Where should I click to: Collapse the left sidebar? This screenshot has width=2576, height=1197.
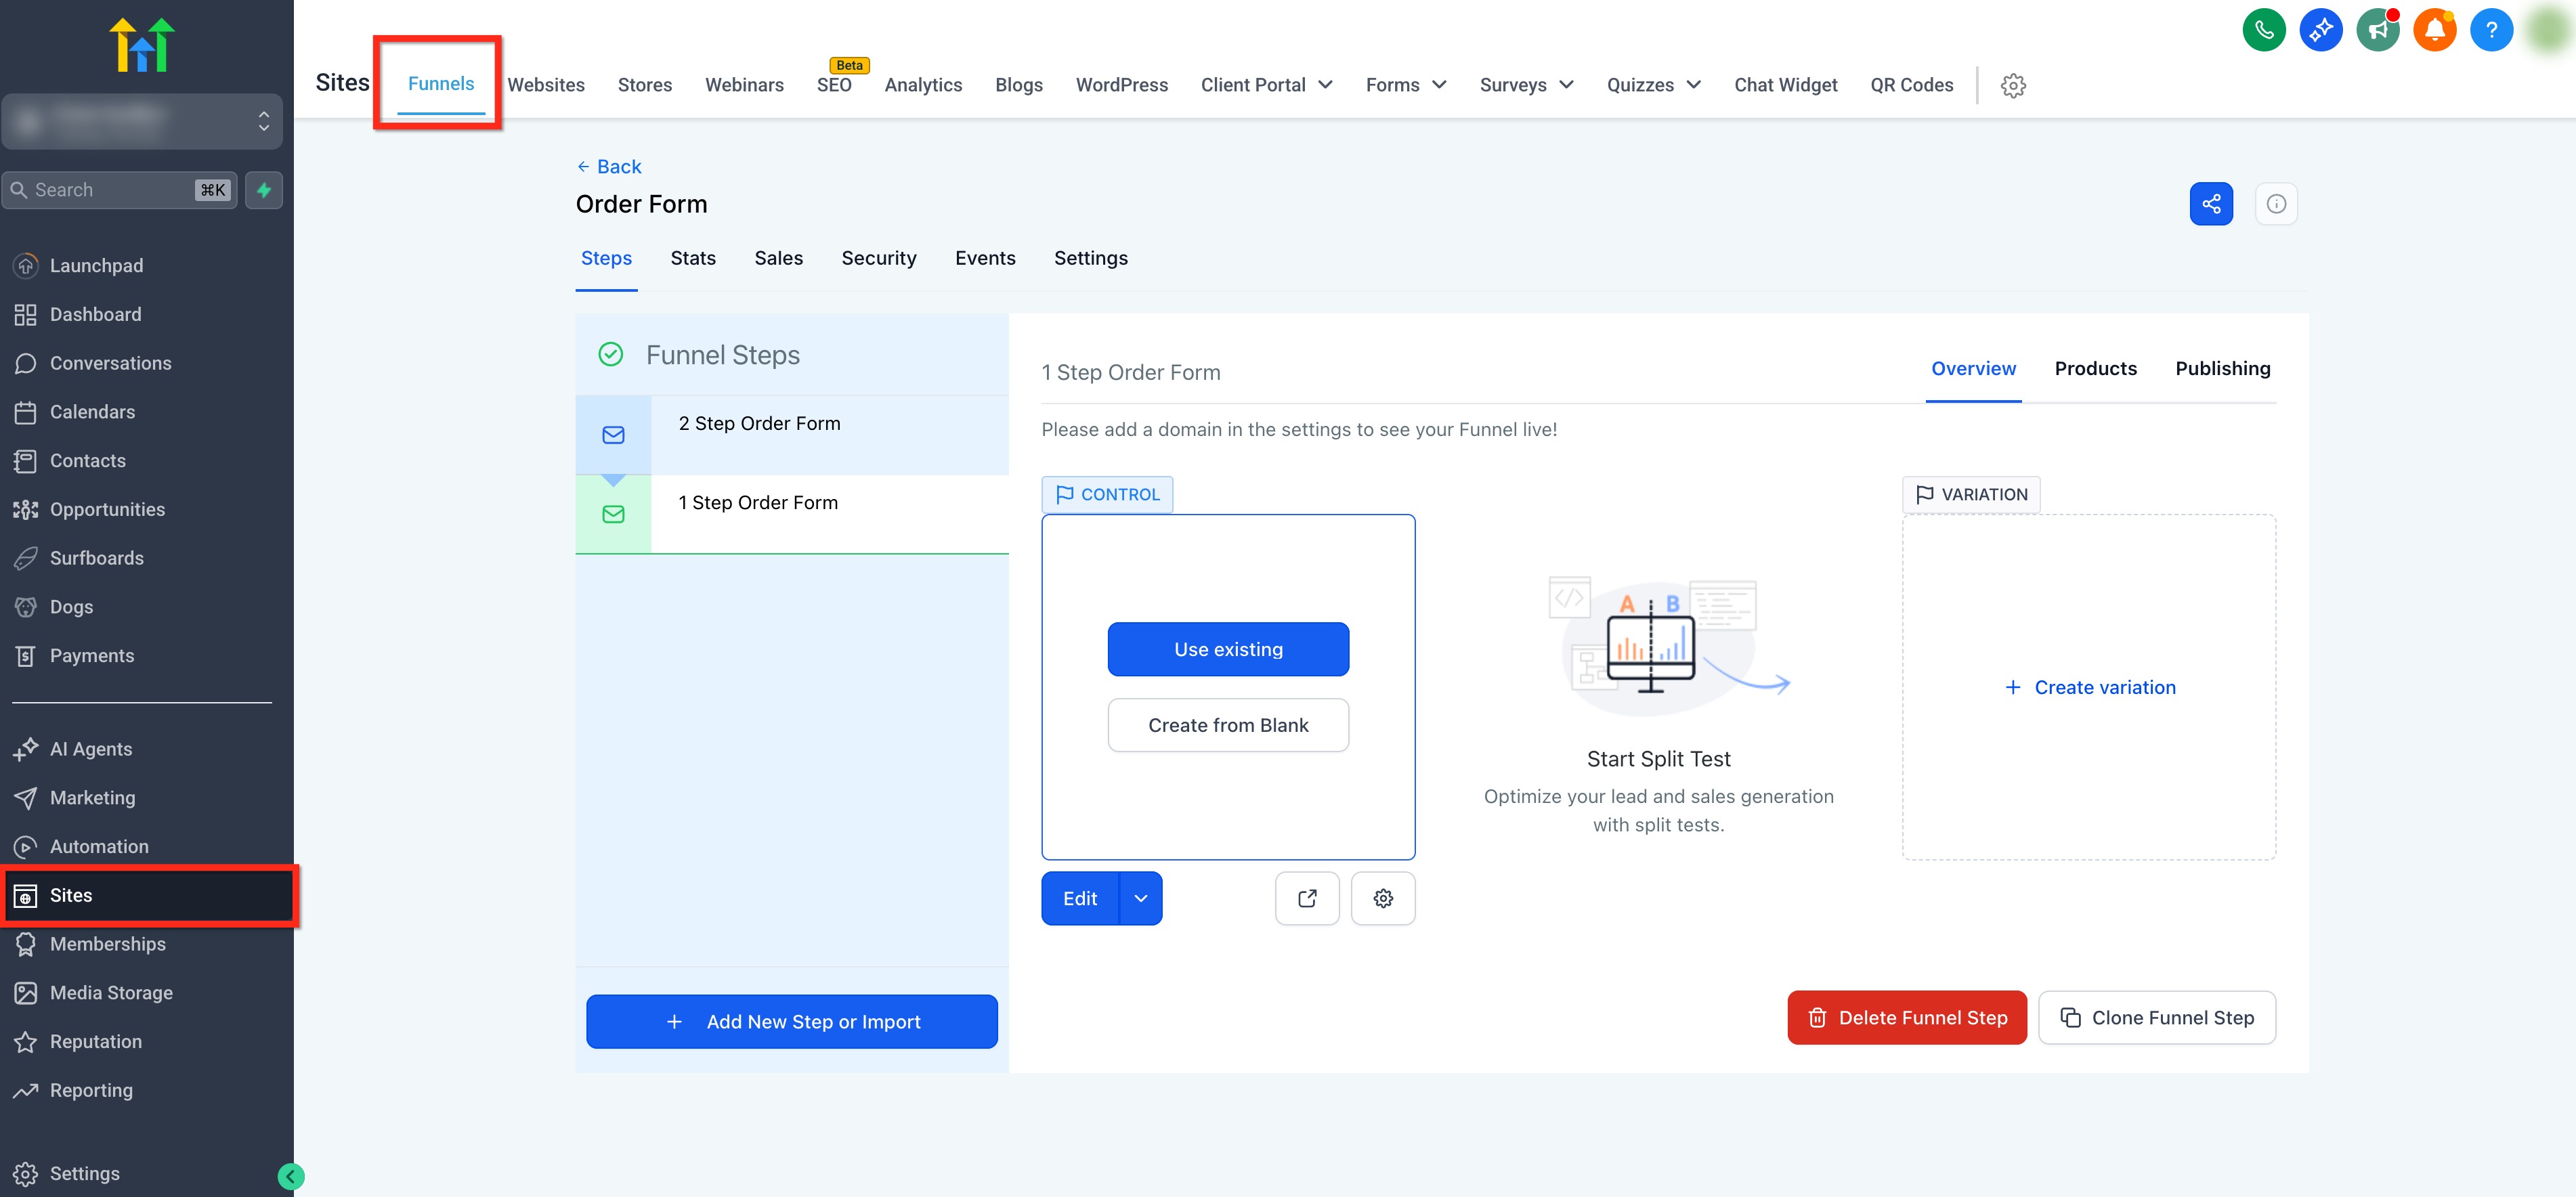click(290, 1176)
